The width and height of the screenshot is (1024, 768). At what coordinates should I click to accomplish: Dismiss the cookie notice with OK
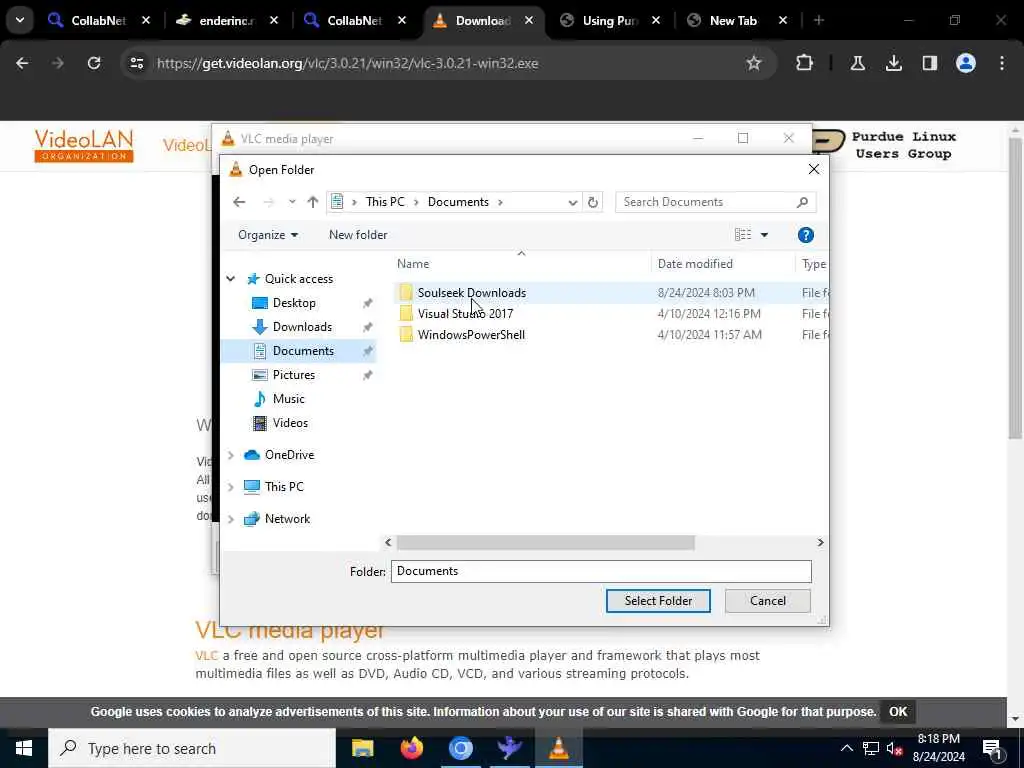click(898, 712)
